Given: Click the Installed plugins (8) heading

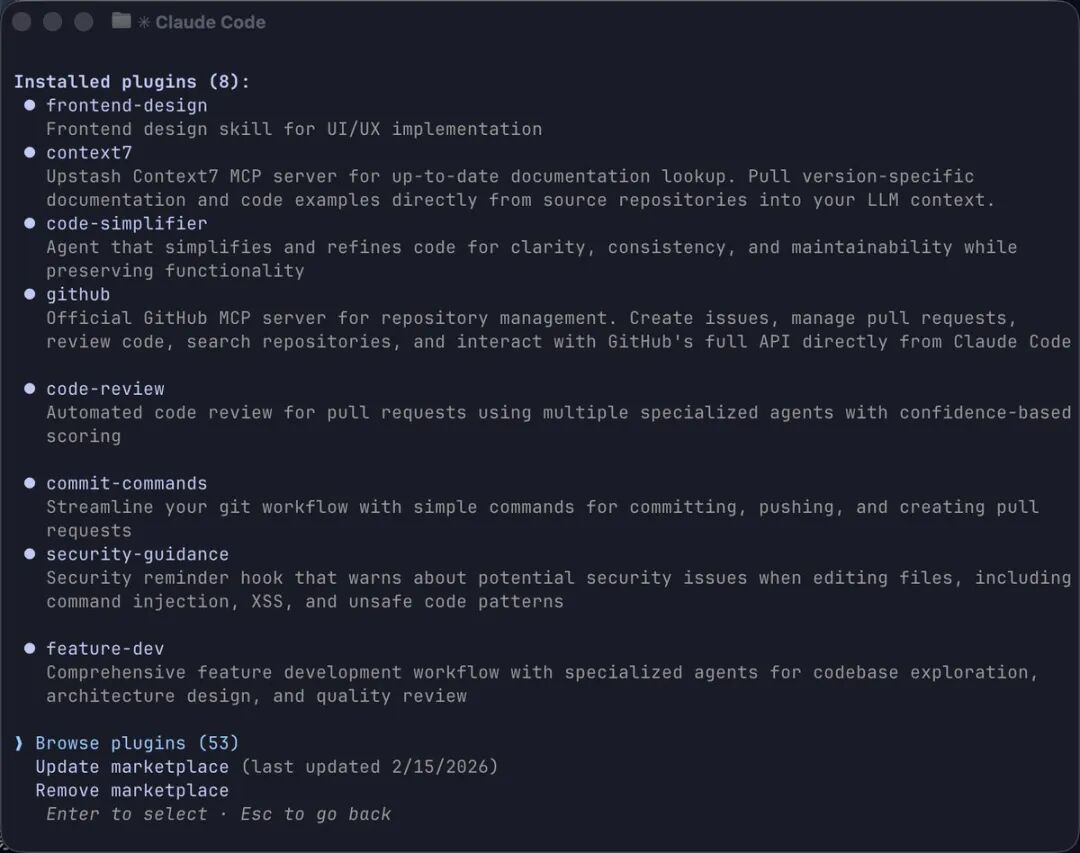Looking at the screenshot, I should tap(132, 81).
